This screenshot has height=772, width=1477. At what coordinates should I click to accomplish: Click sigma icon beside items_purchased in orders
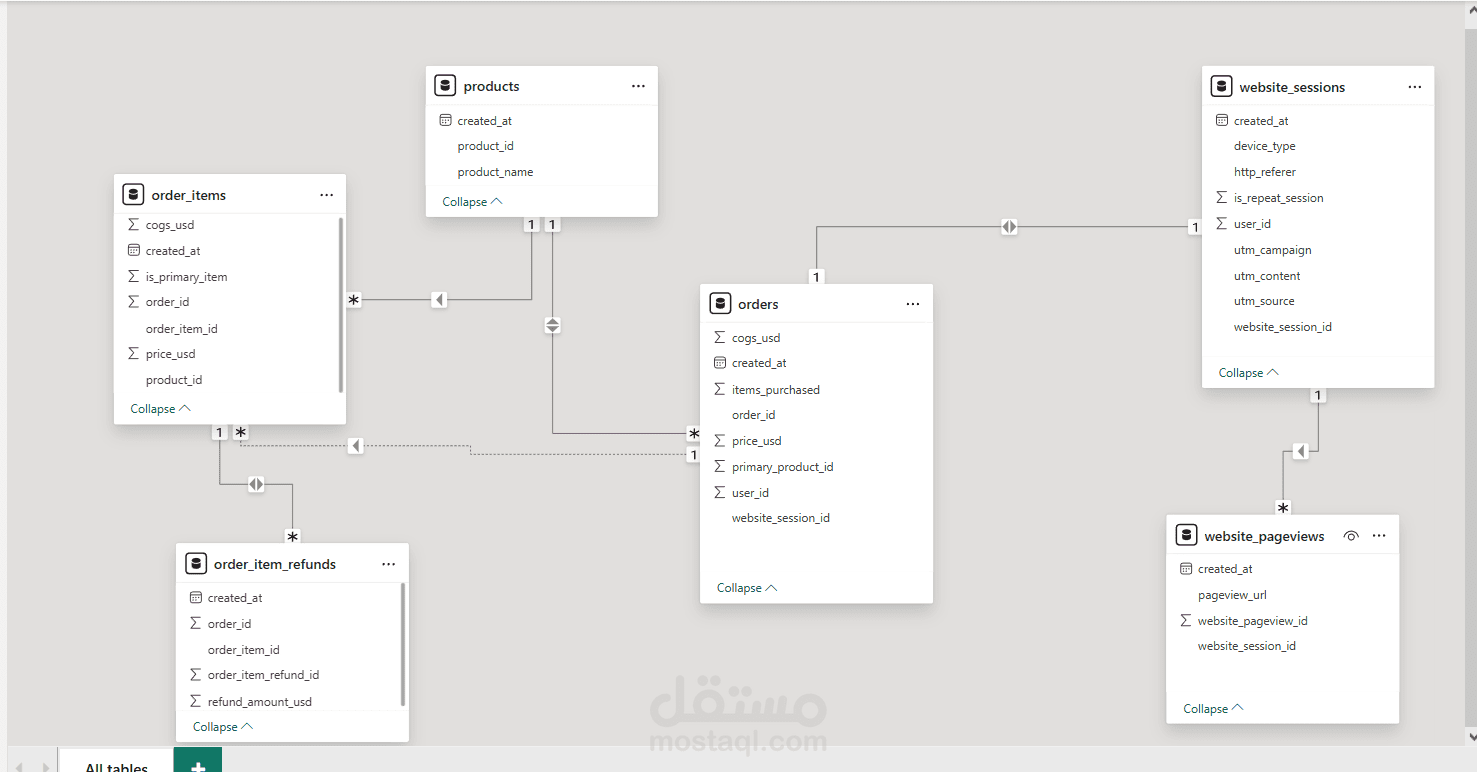720,389
